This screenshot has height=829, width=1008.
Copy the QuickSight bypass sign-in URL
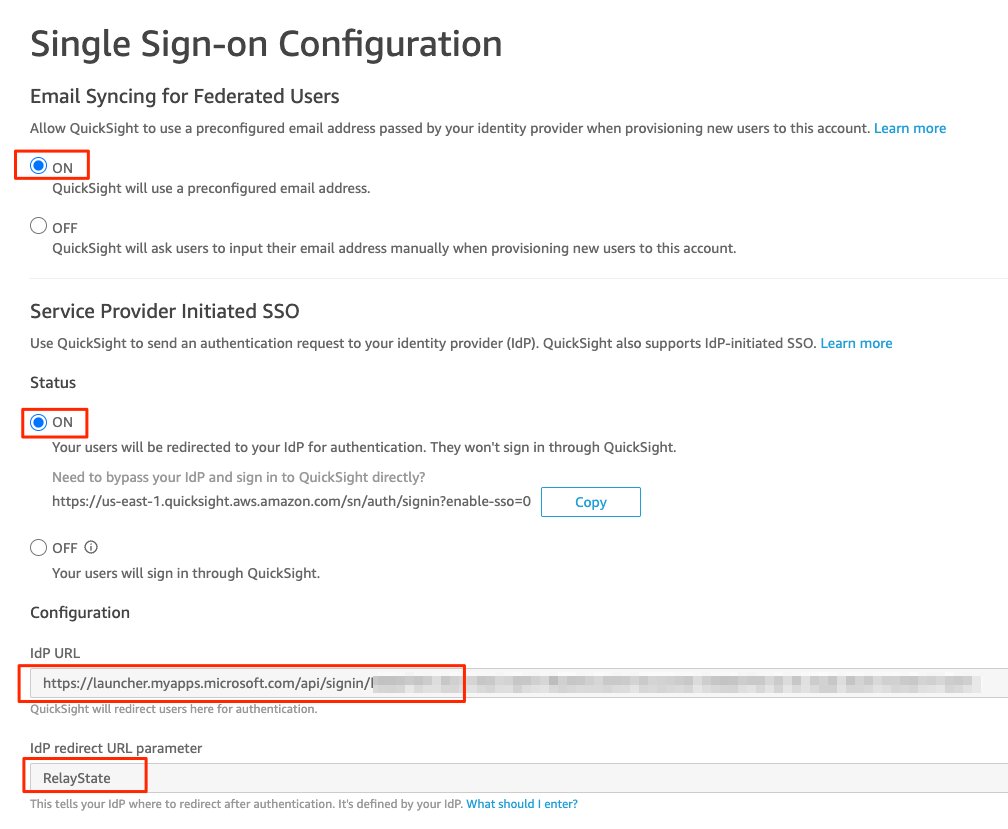coord(590,502)
